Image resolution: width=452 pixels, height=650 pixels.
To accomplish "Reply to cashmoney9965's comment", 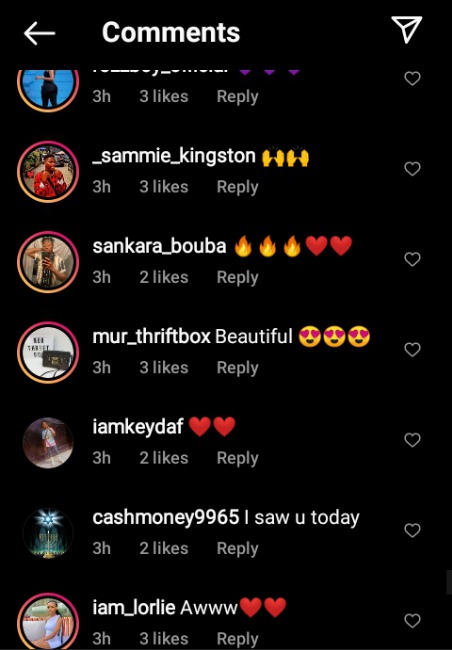I will (237, 549).
